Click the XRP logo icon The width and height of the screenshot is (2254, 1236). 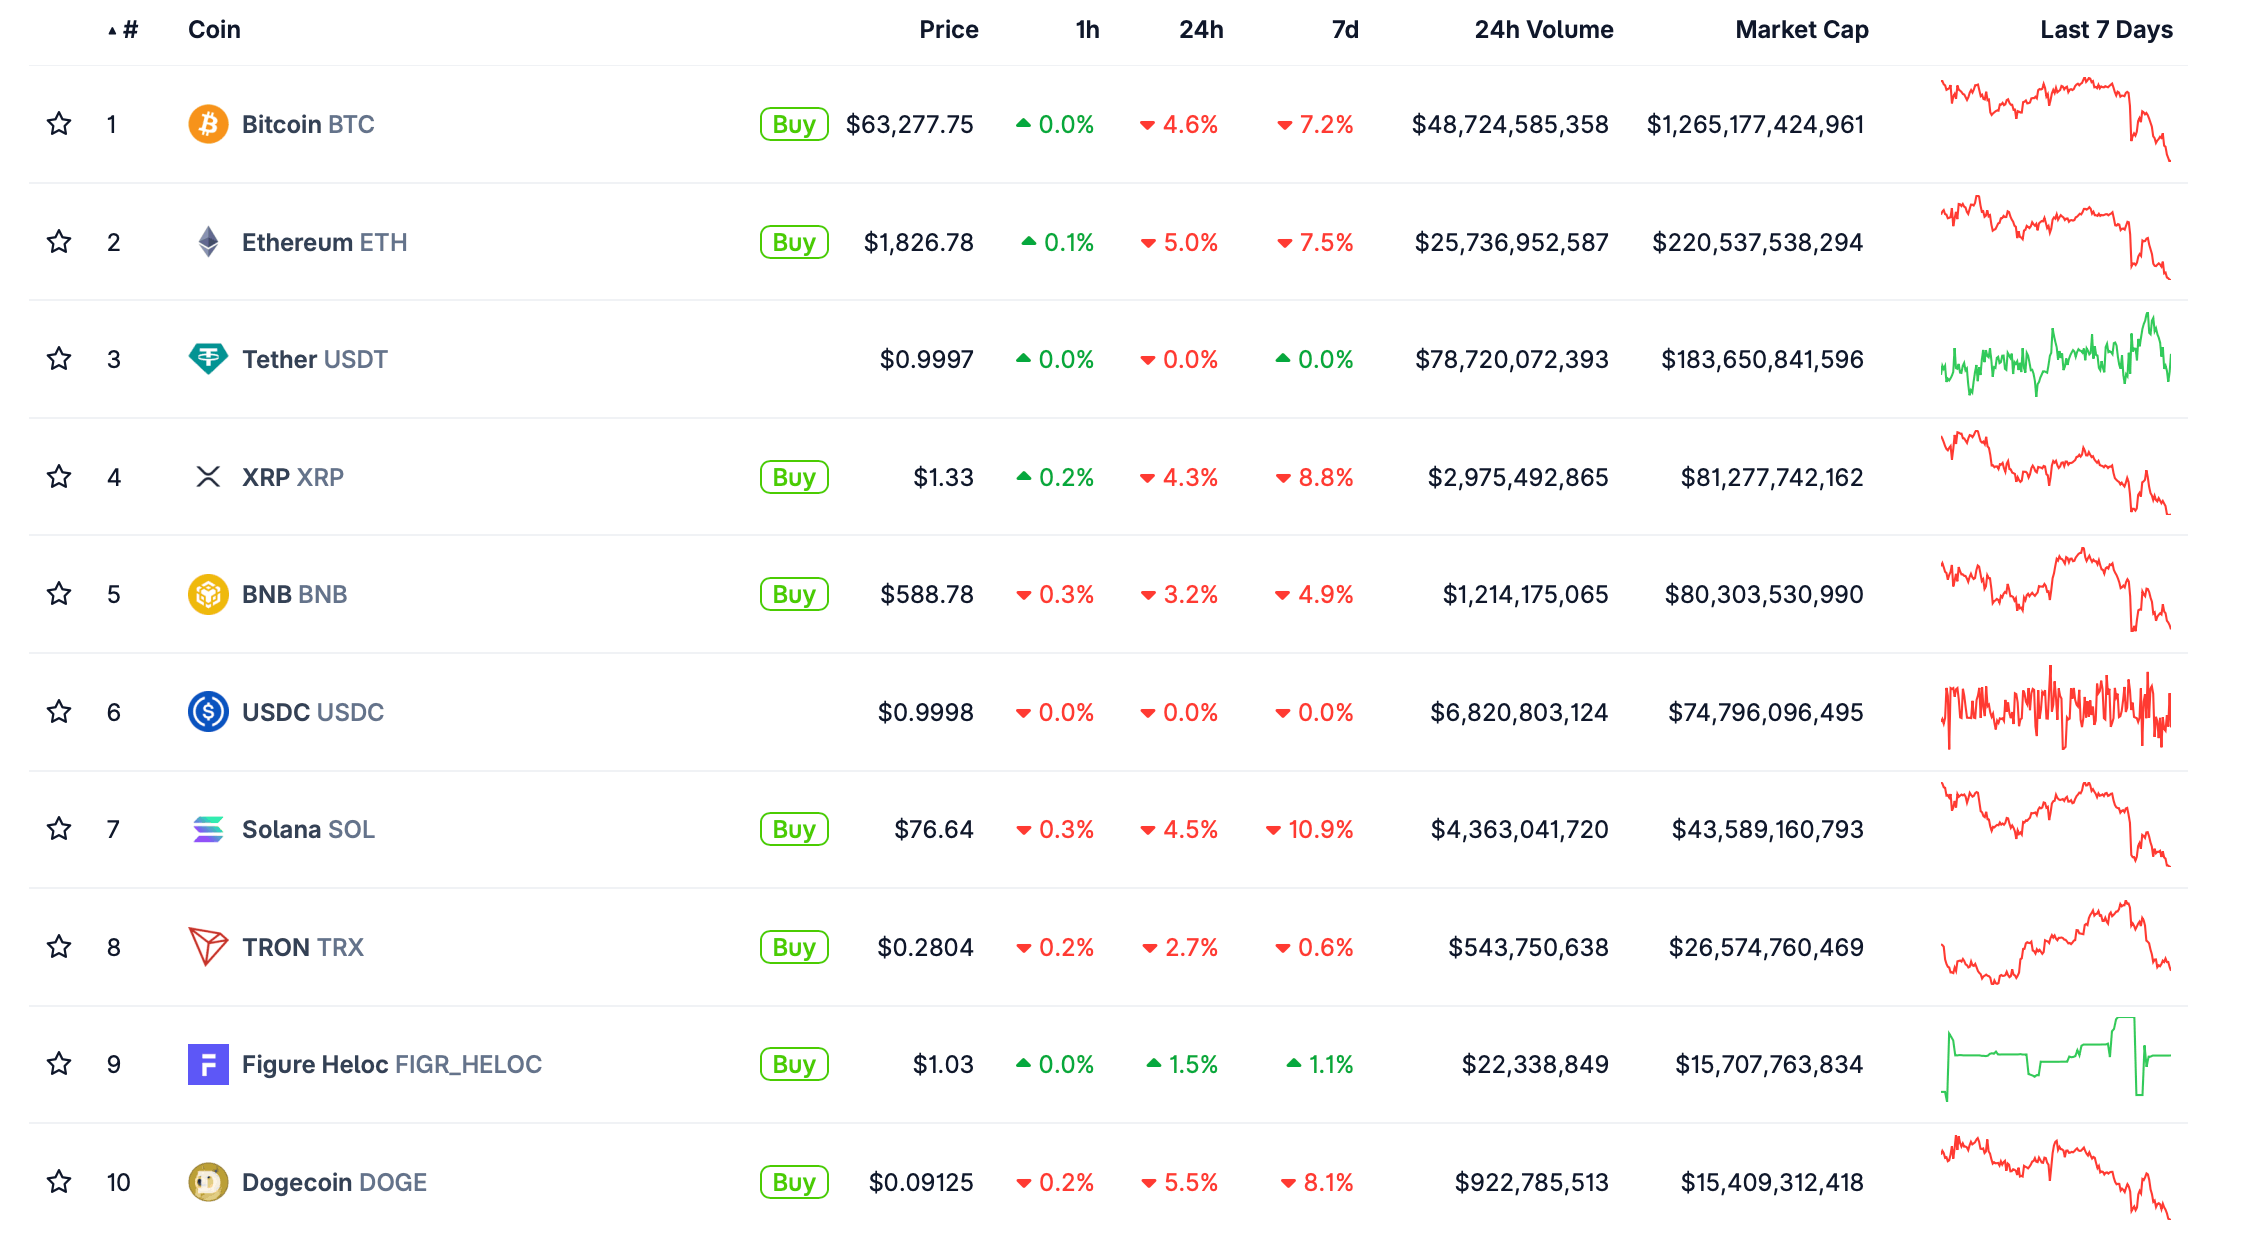click(x=208, y=477)
